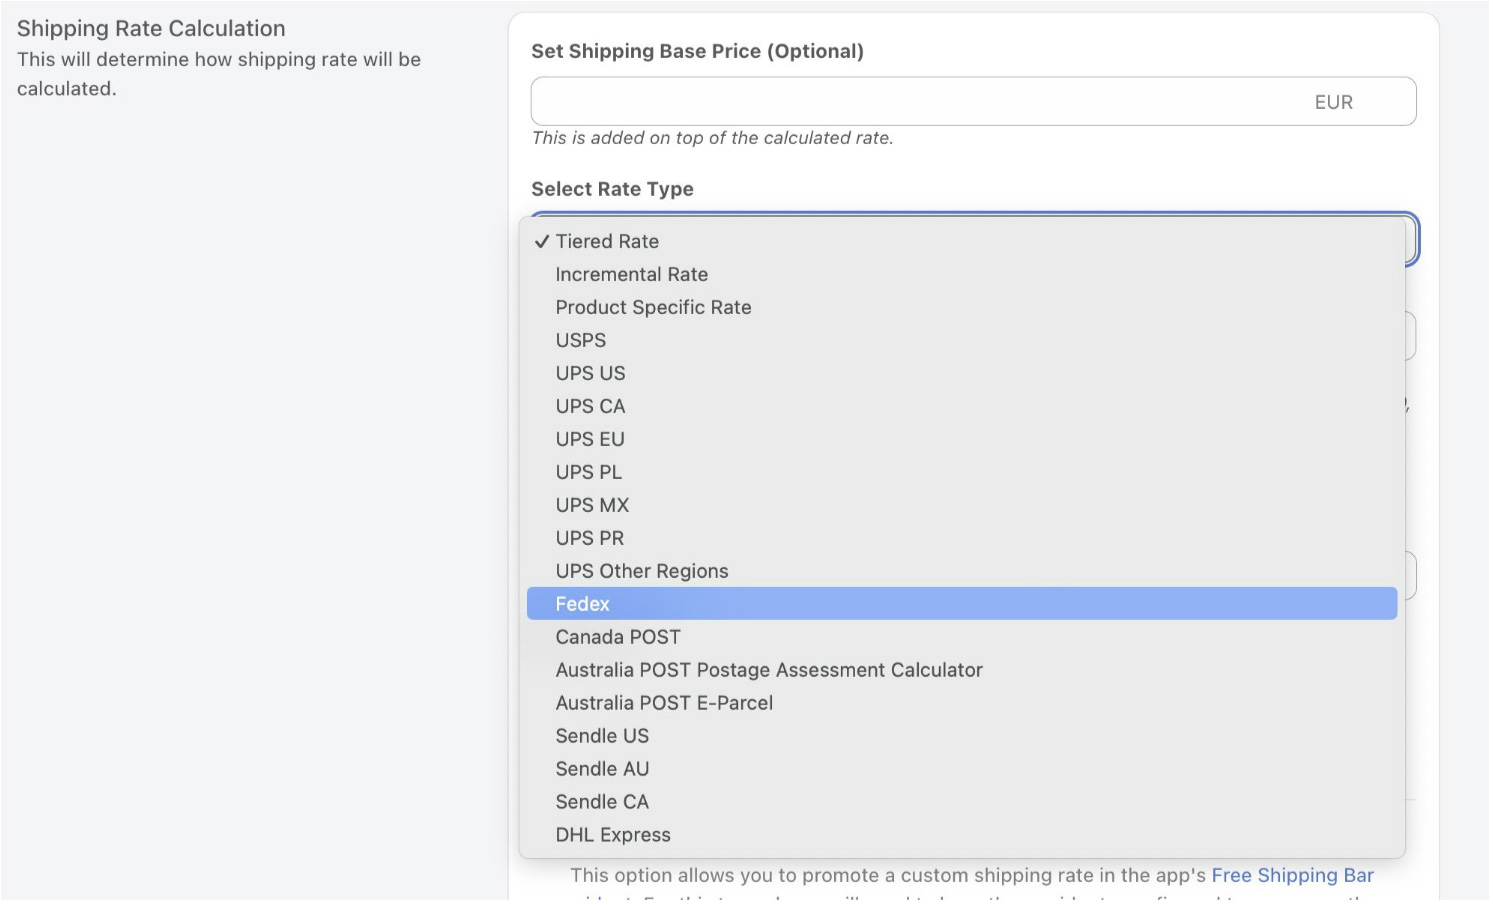Choose Sendle AU option
1493x905 pixels.
click(962, 769)
